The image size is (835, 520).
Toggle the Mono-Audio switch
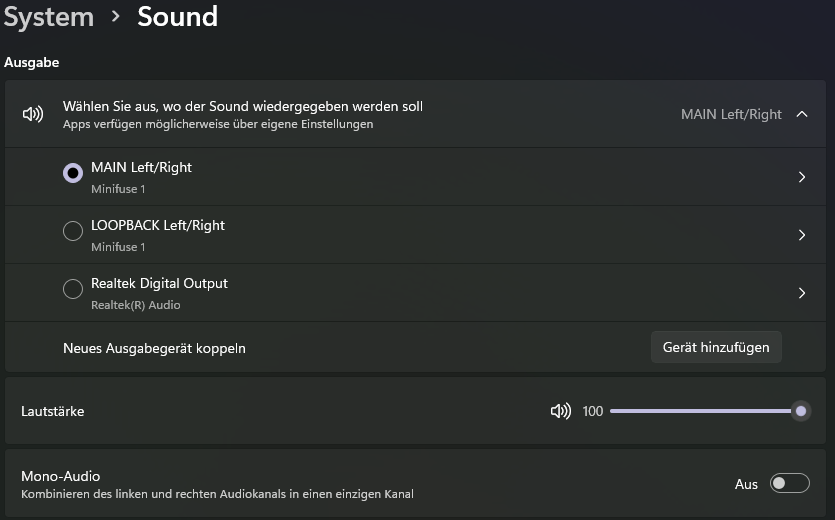point(789,484)
